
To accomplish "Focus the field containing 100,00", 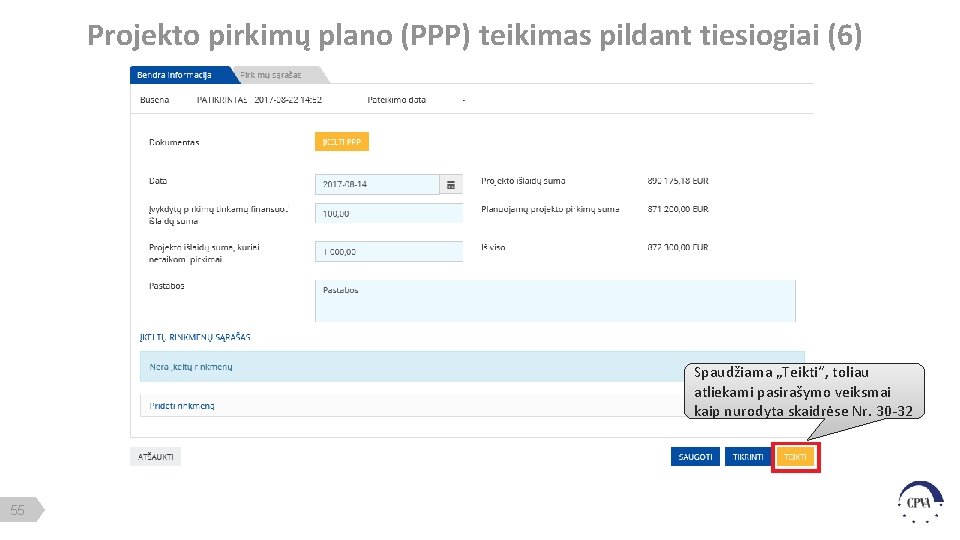I will point(388,213).
